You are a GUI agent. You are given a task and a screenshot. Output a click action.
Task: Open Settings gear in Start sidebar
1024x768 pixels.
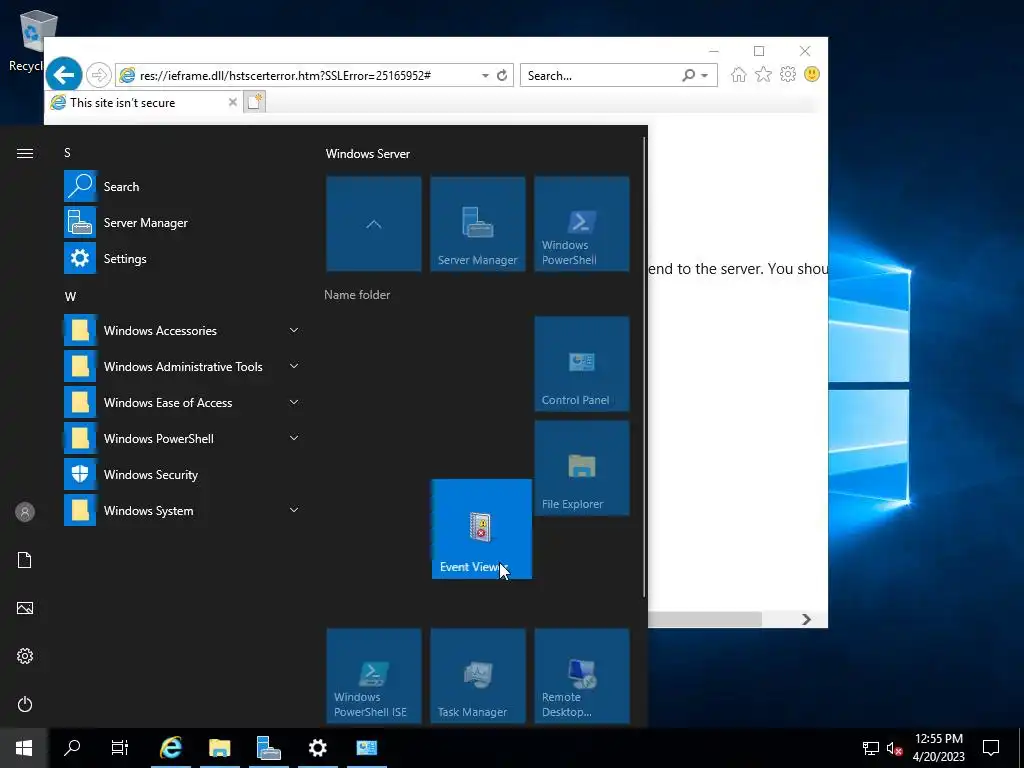tap(25, 656)
